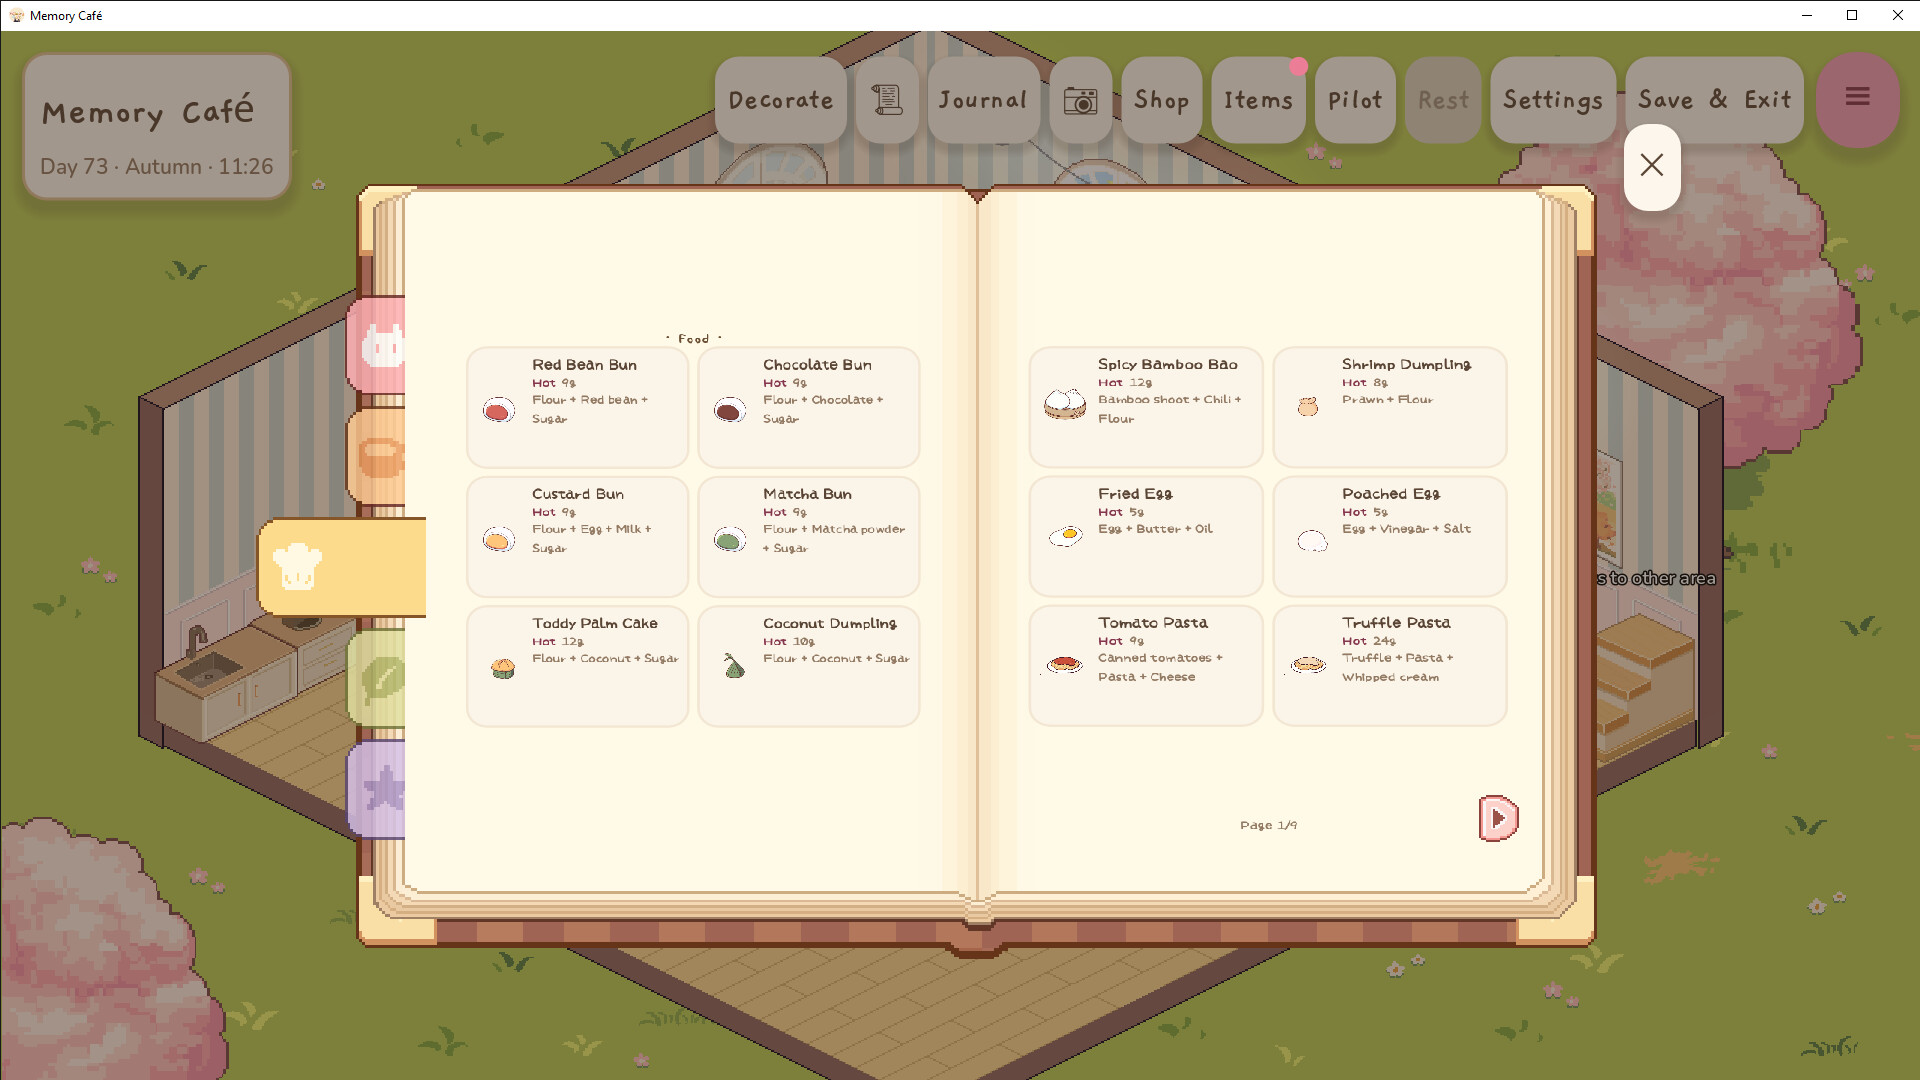Click the Memory Café title bar app icon
The height and width of the screenshot is (1080, 1920).
pyautogui.click(x=16, y=15)
